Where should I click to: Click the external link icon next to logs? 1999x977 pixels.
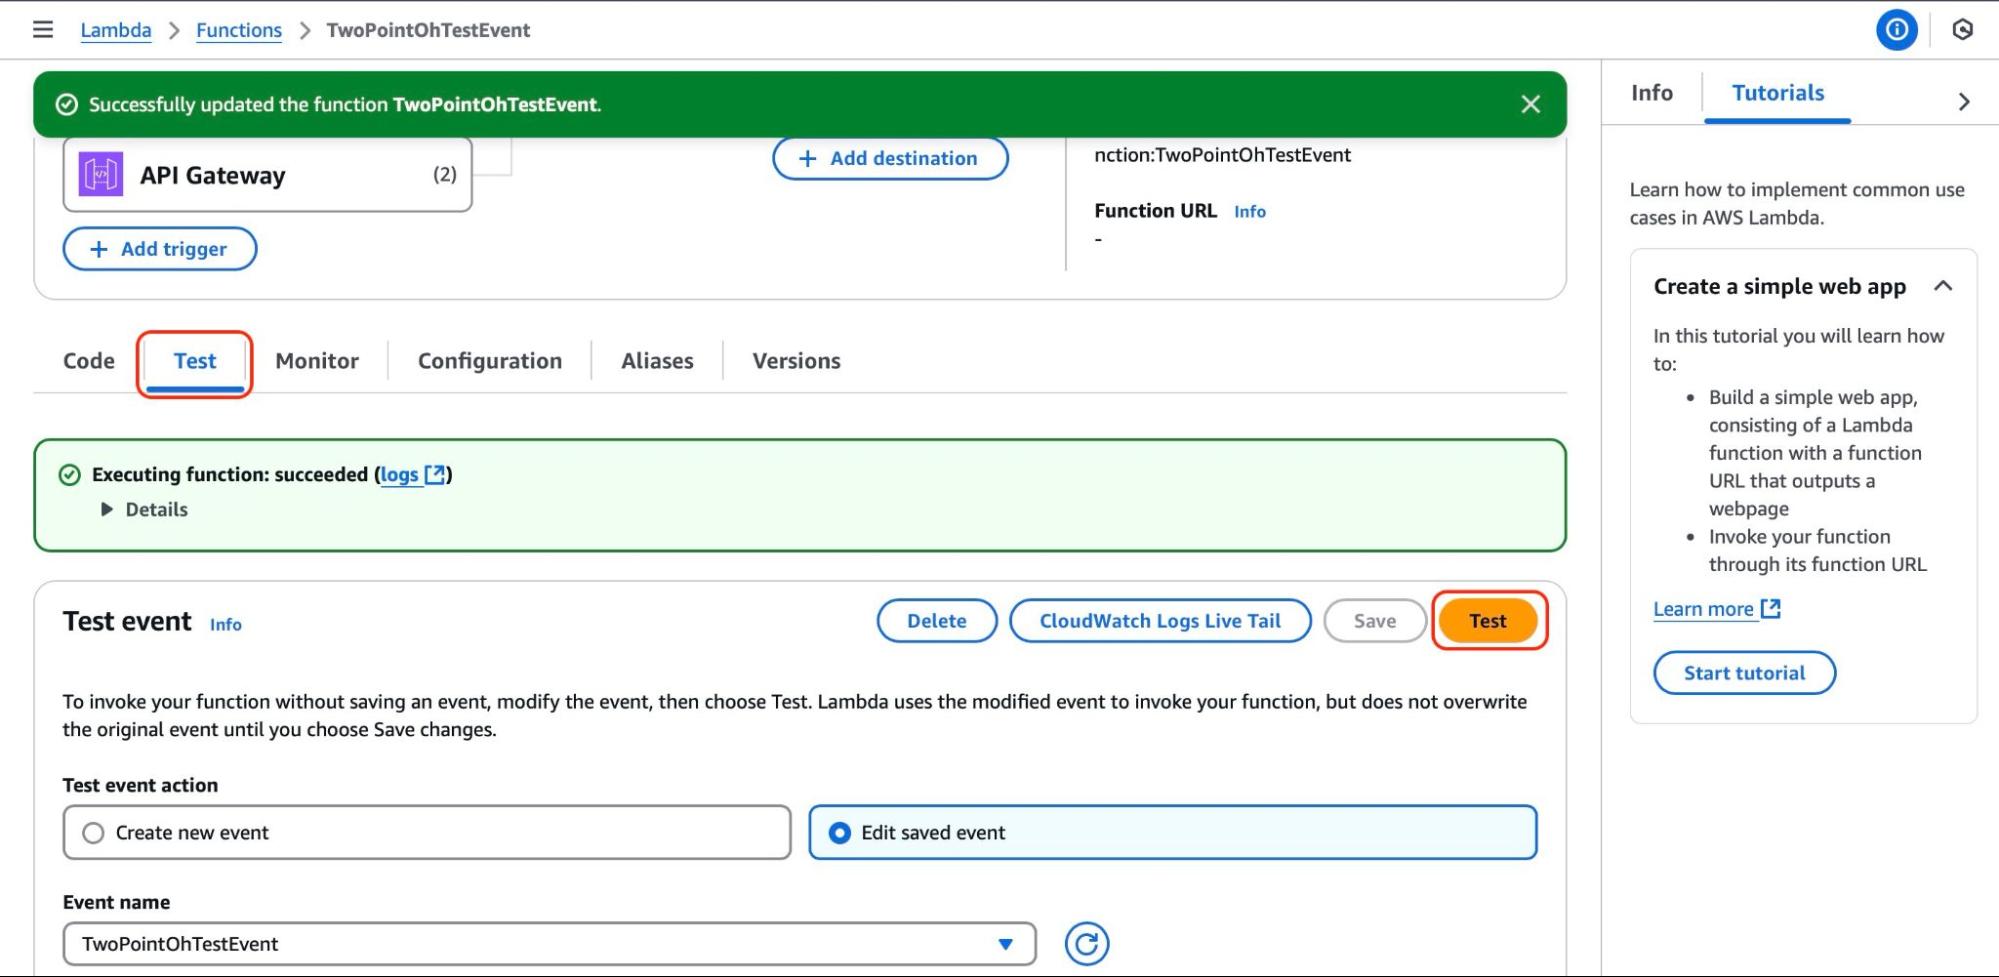click(x=435, y=475)
